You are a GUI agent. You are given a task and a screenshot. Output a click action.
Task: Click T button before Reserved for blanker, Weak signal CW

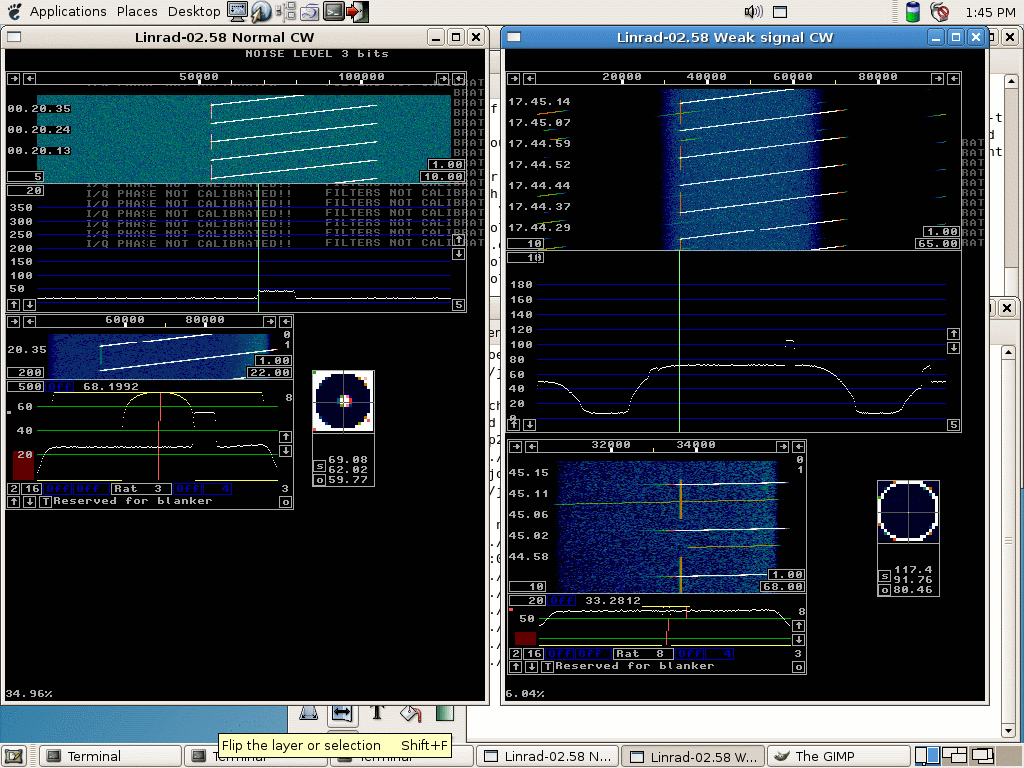pos(547,667)
